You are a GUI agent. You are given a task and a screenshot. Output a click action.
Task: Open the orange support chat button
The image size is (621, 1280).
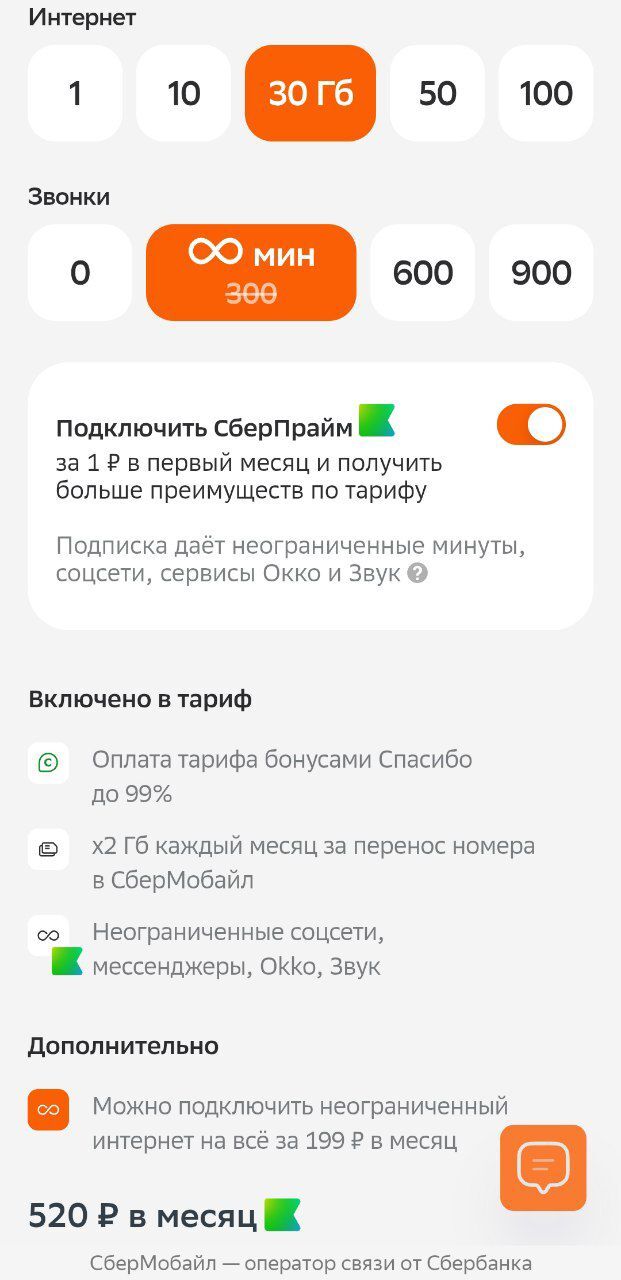pyautogui.click(x=543, y=1167)
